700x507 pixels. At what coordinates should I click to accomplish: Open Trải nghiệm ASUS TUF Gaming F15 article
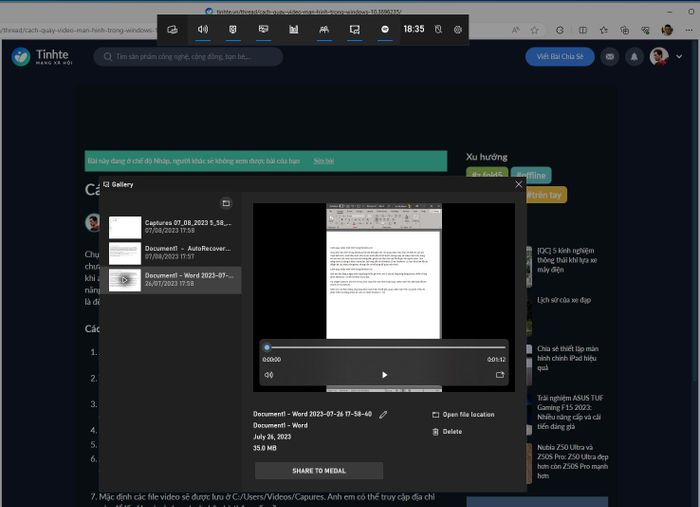click(x=570, y=412)
